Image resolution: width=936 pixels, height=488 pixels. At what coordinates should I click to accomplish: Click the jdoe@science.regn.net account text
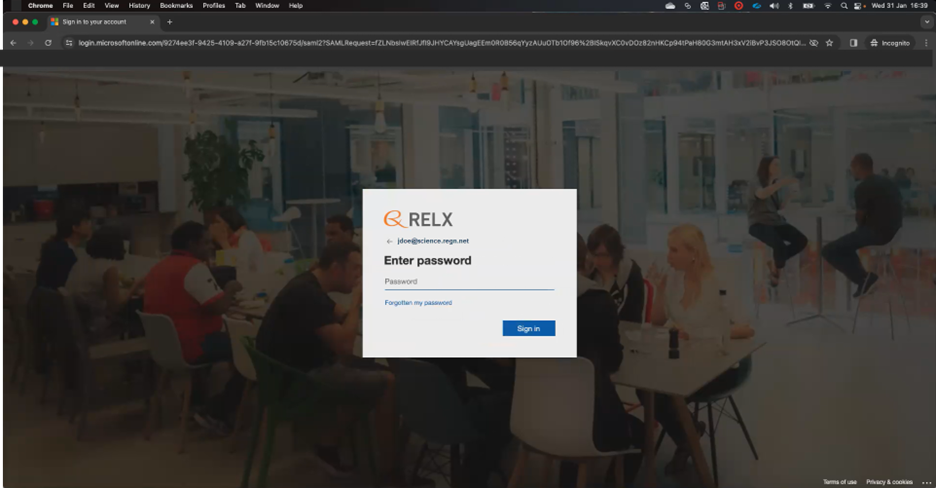433,241
